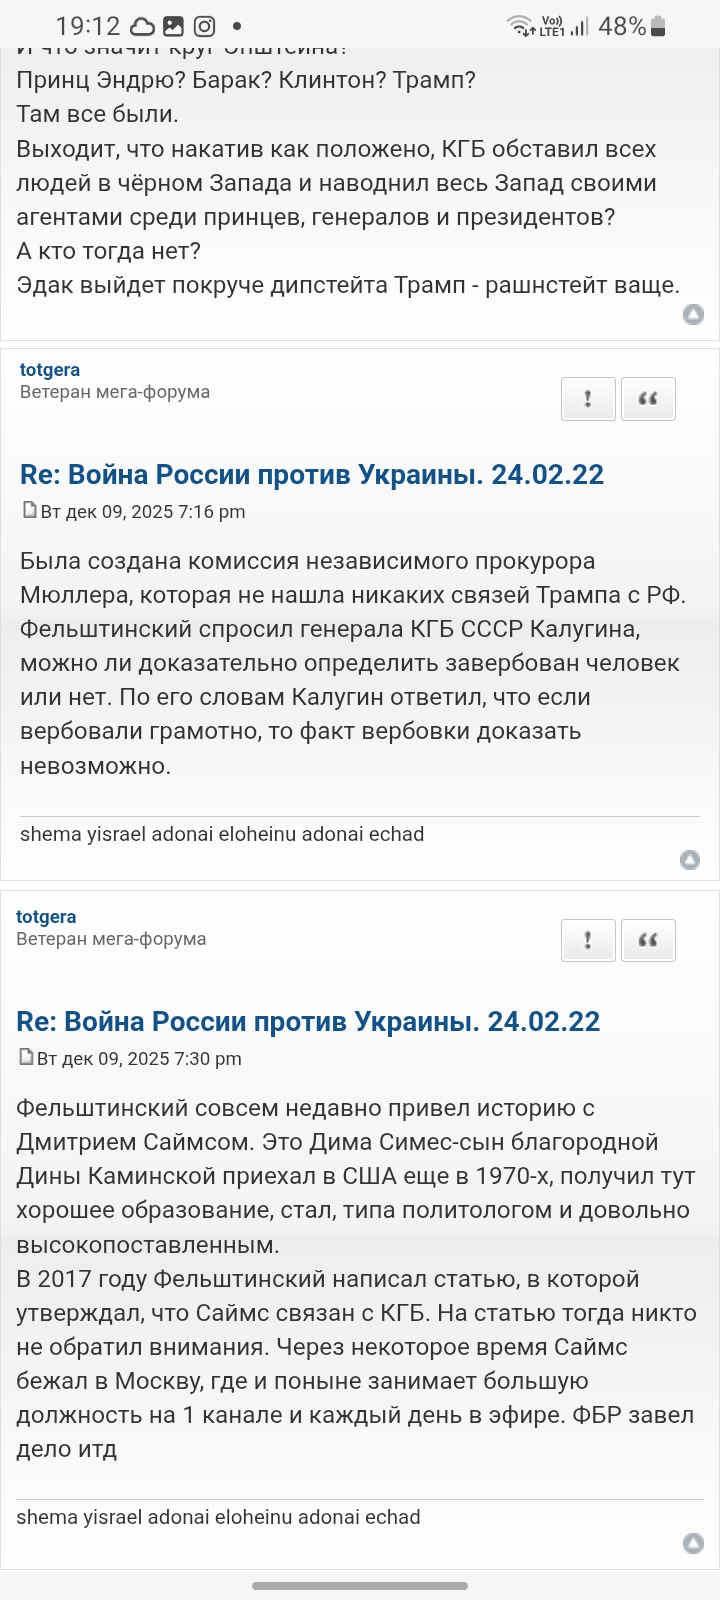This screenshot has height=1600, width=720.
Task: Report the 7:30 pm post about Саймс
Action: click(x=587, y=940)
